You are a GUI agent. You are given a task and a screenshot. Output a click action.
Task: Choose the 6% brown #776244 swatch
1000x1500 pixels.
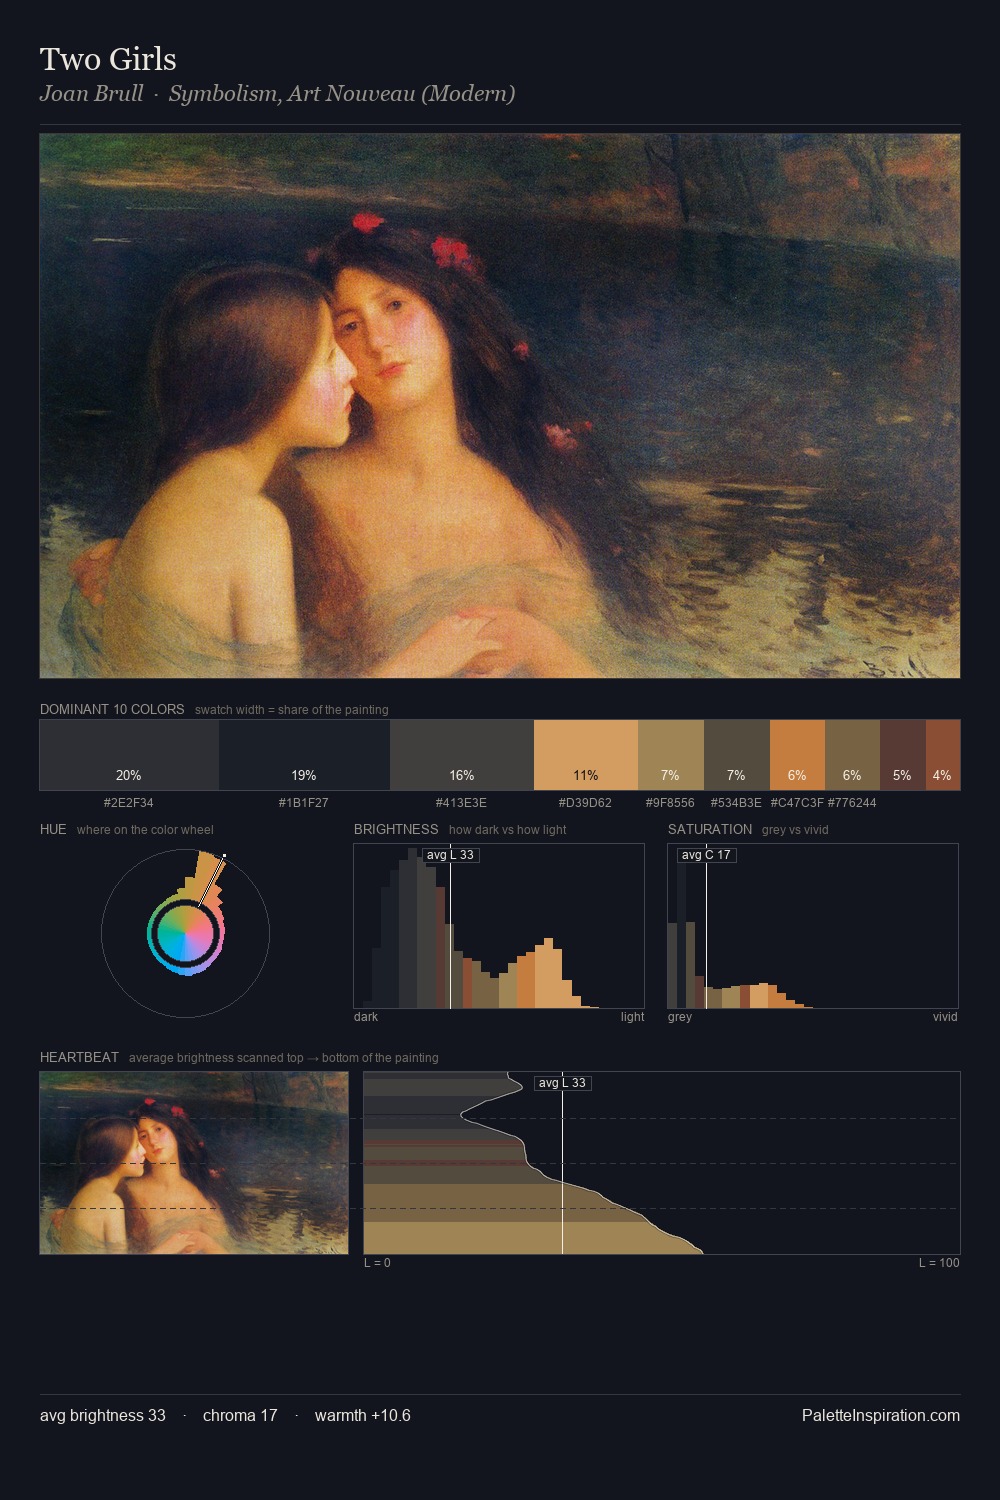852,755
